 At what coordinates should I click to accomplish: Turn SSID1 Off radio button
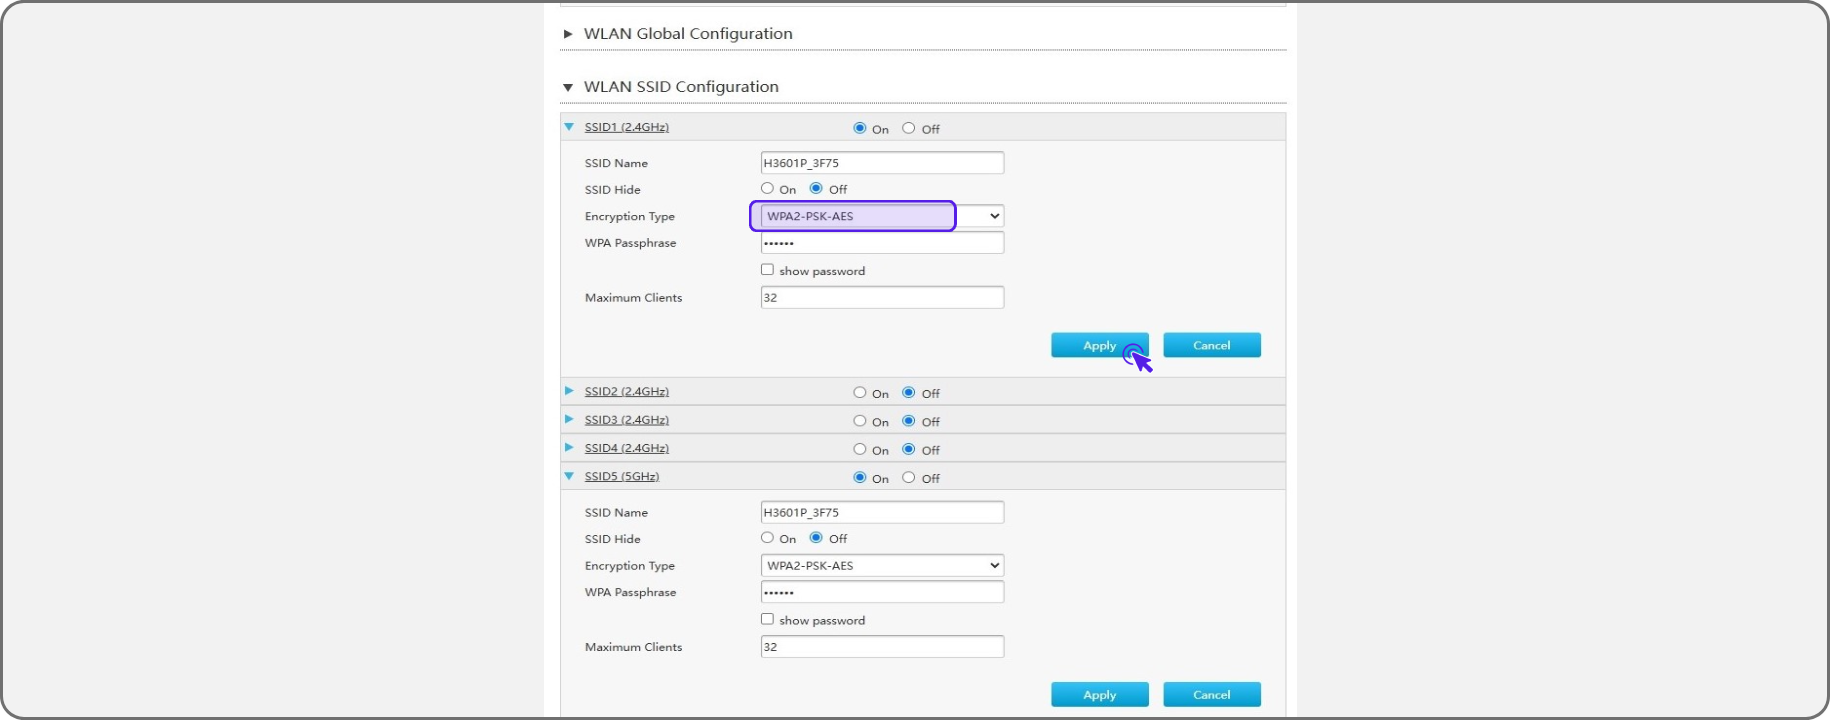pos(908,128)
